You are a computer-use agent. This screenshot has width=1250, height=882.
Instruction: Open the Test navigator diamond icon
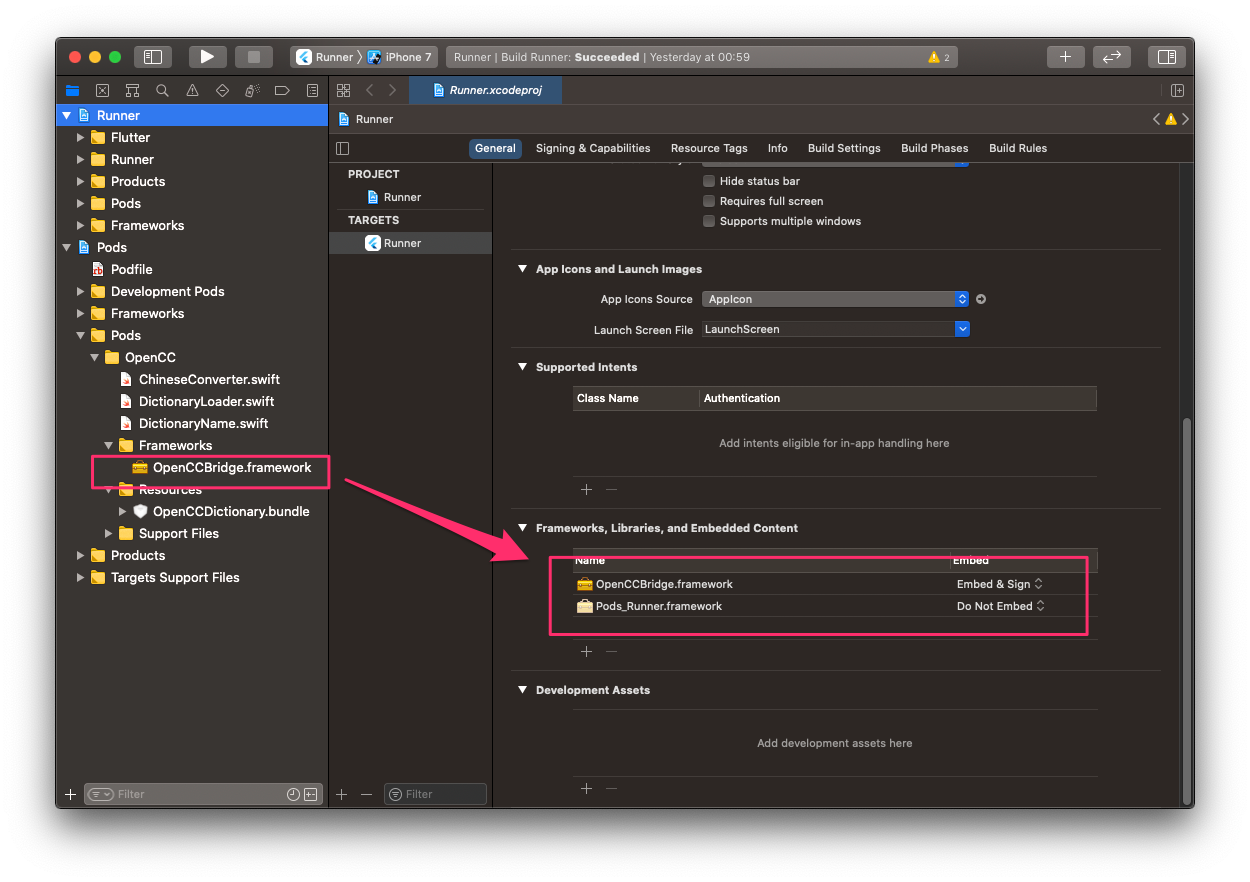tap(222, 90)
